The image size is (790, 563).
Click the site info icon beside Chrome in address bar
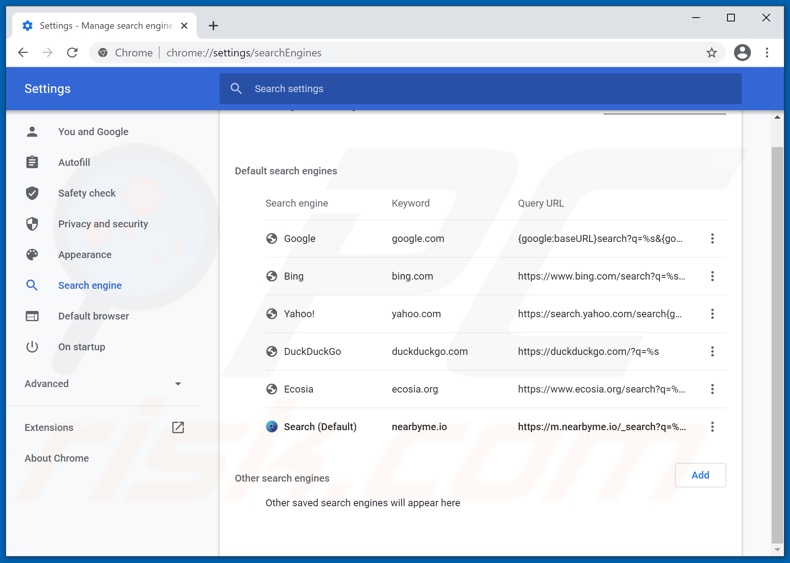point(103,52)
